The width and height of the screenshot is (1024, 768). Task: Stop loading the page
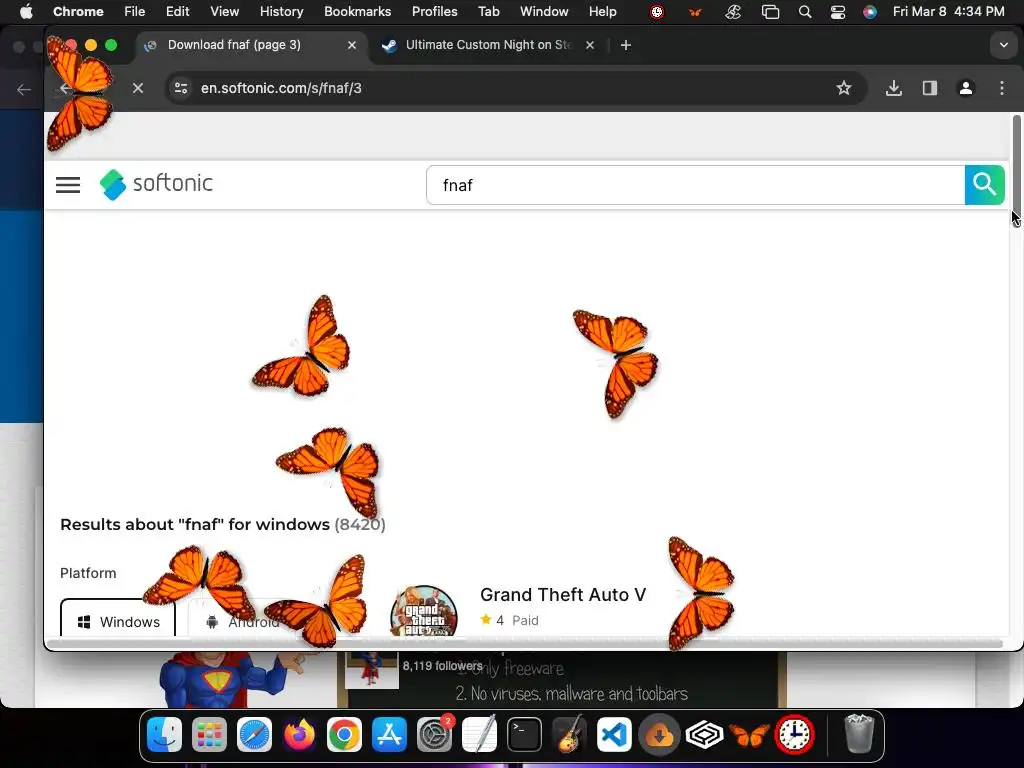138,88
